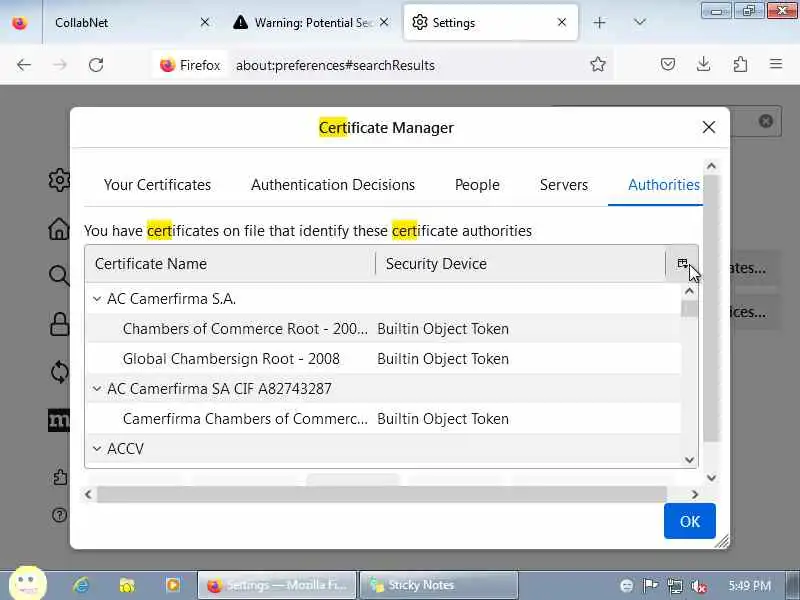The width and height of the screenshot is (800, 600).
Task: Click the Firefox identity icon in the address bar
Action: (x=190, y=65)
